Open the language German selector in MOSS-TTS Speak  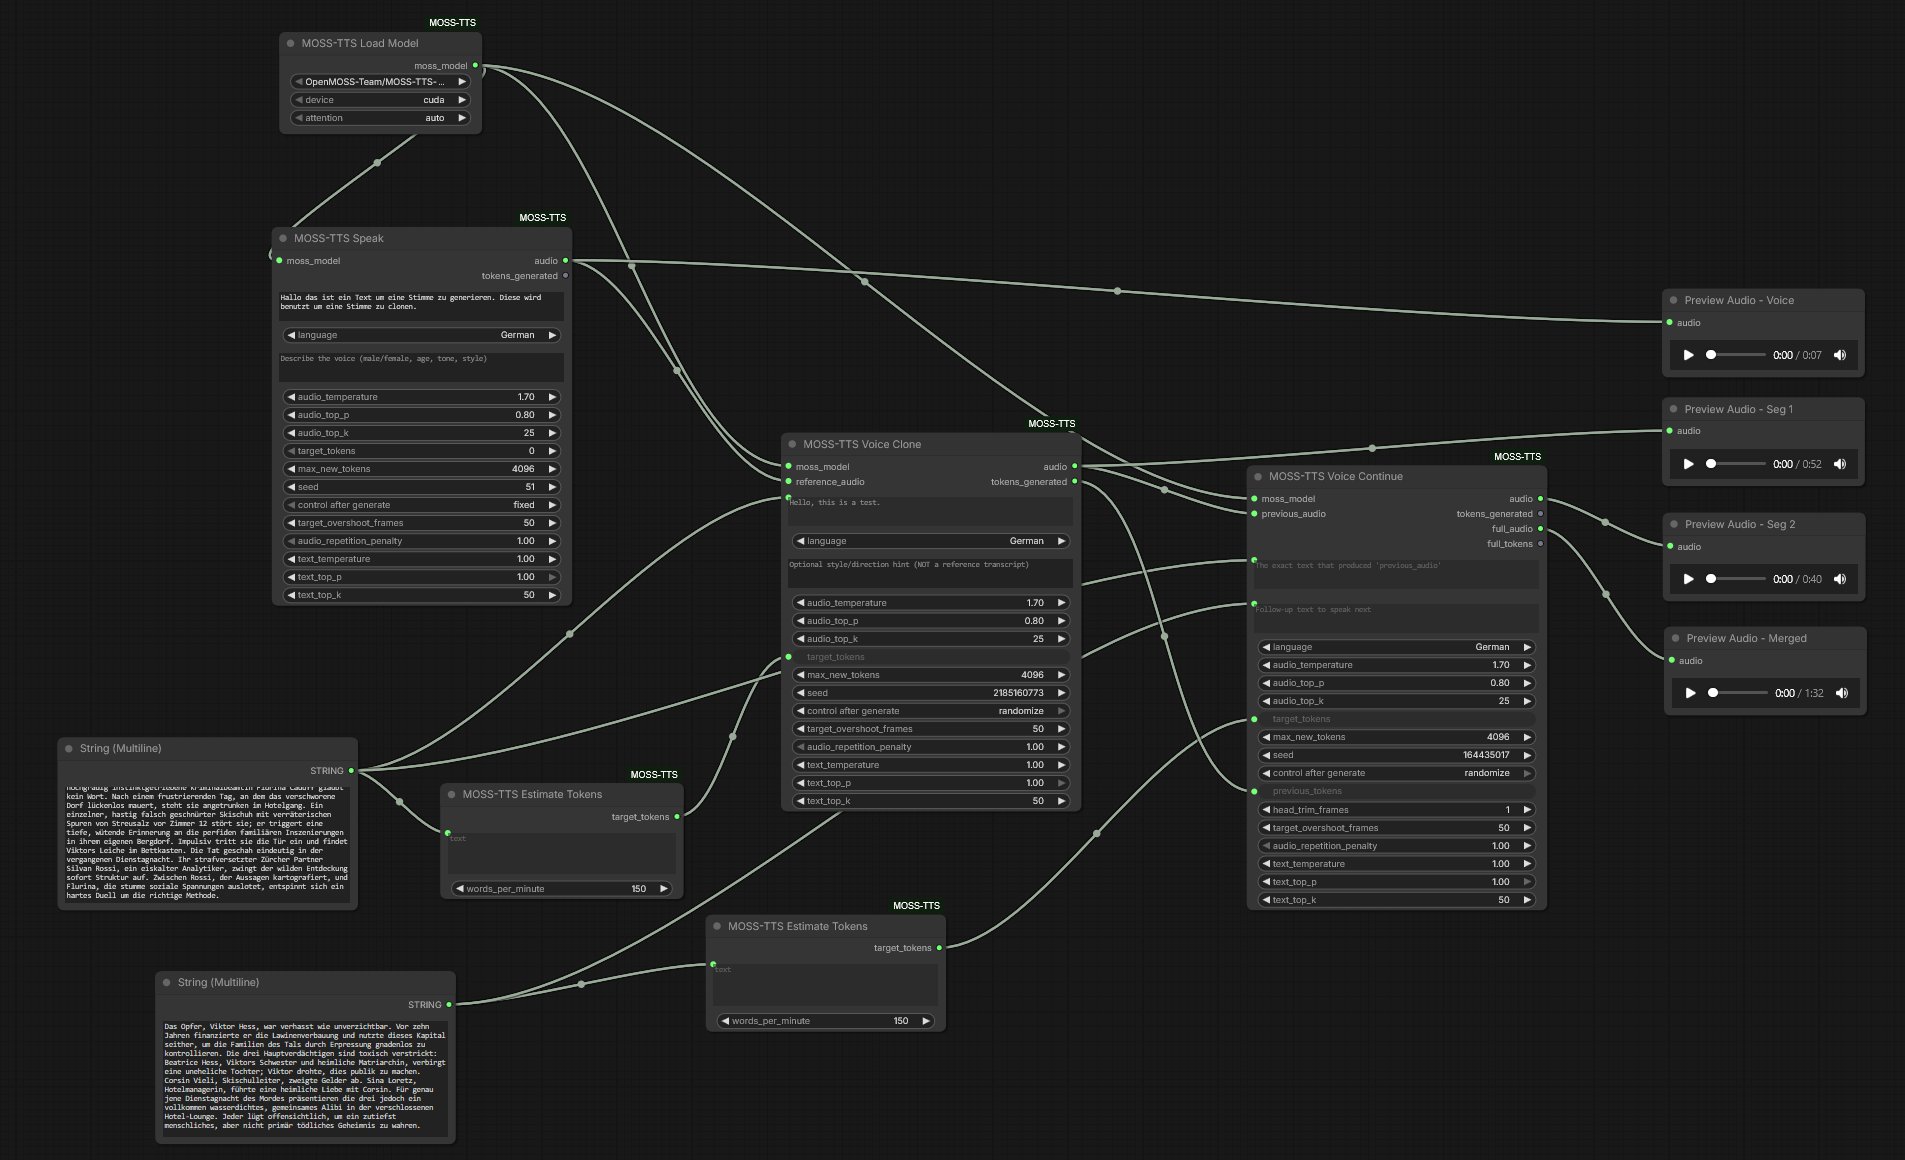point(421,335)
